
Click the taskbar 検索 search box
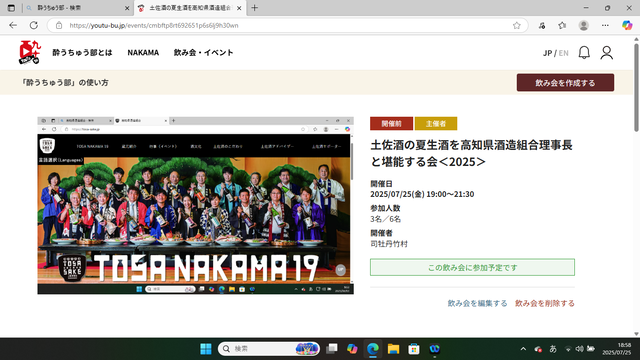(x=269, y=349)
